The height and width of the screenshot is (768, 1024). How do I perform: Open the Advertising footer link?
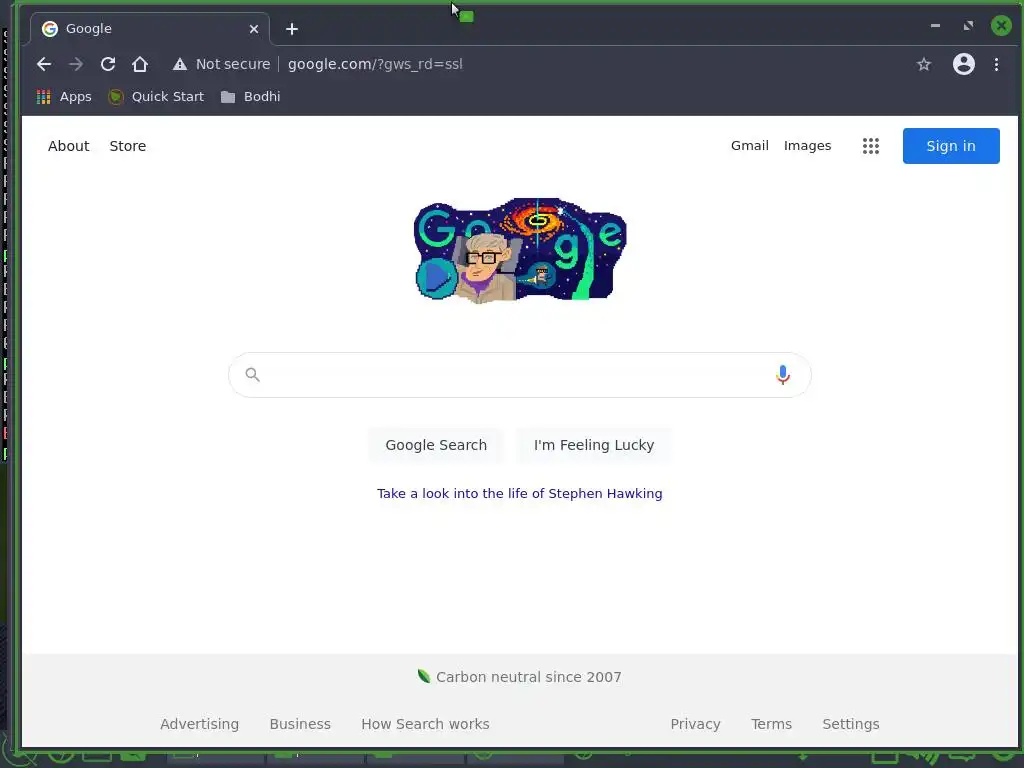tap(199, 724)
